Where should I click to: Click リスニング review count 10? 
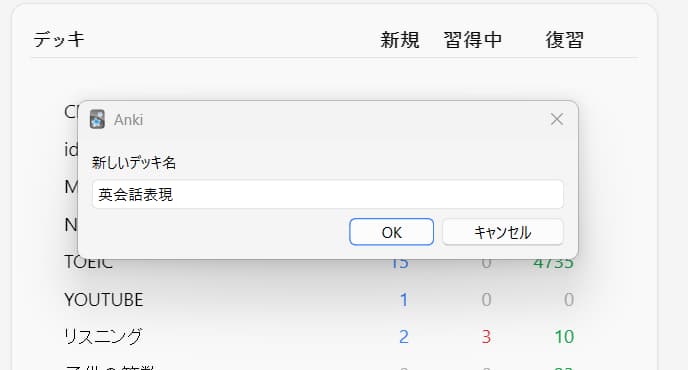[564, 337]
